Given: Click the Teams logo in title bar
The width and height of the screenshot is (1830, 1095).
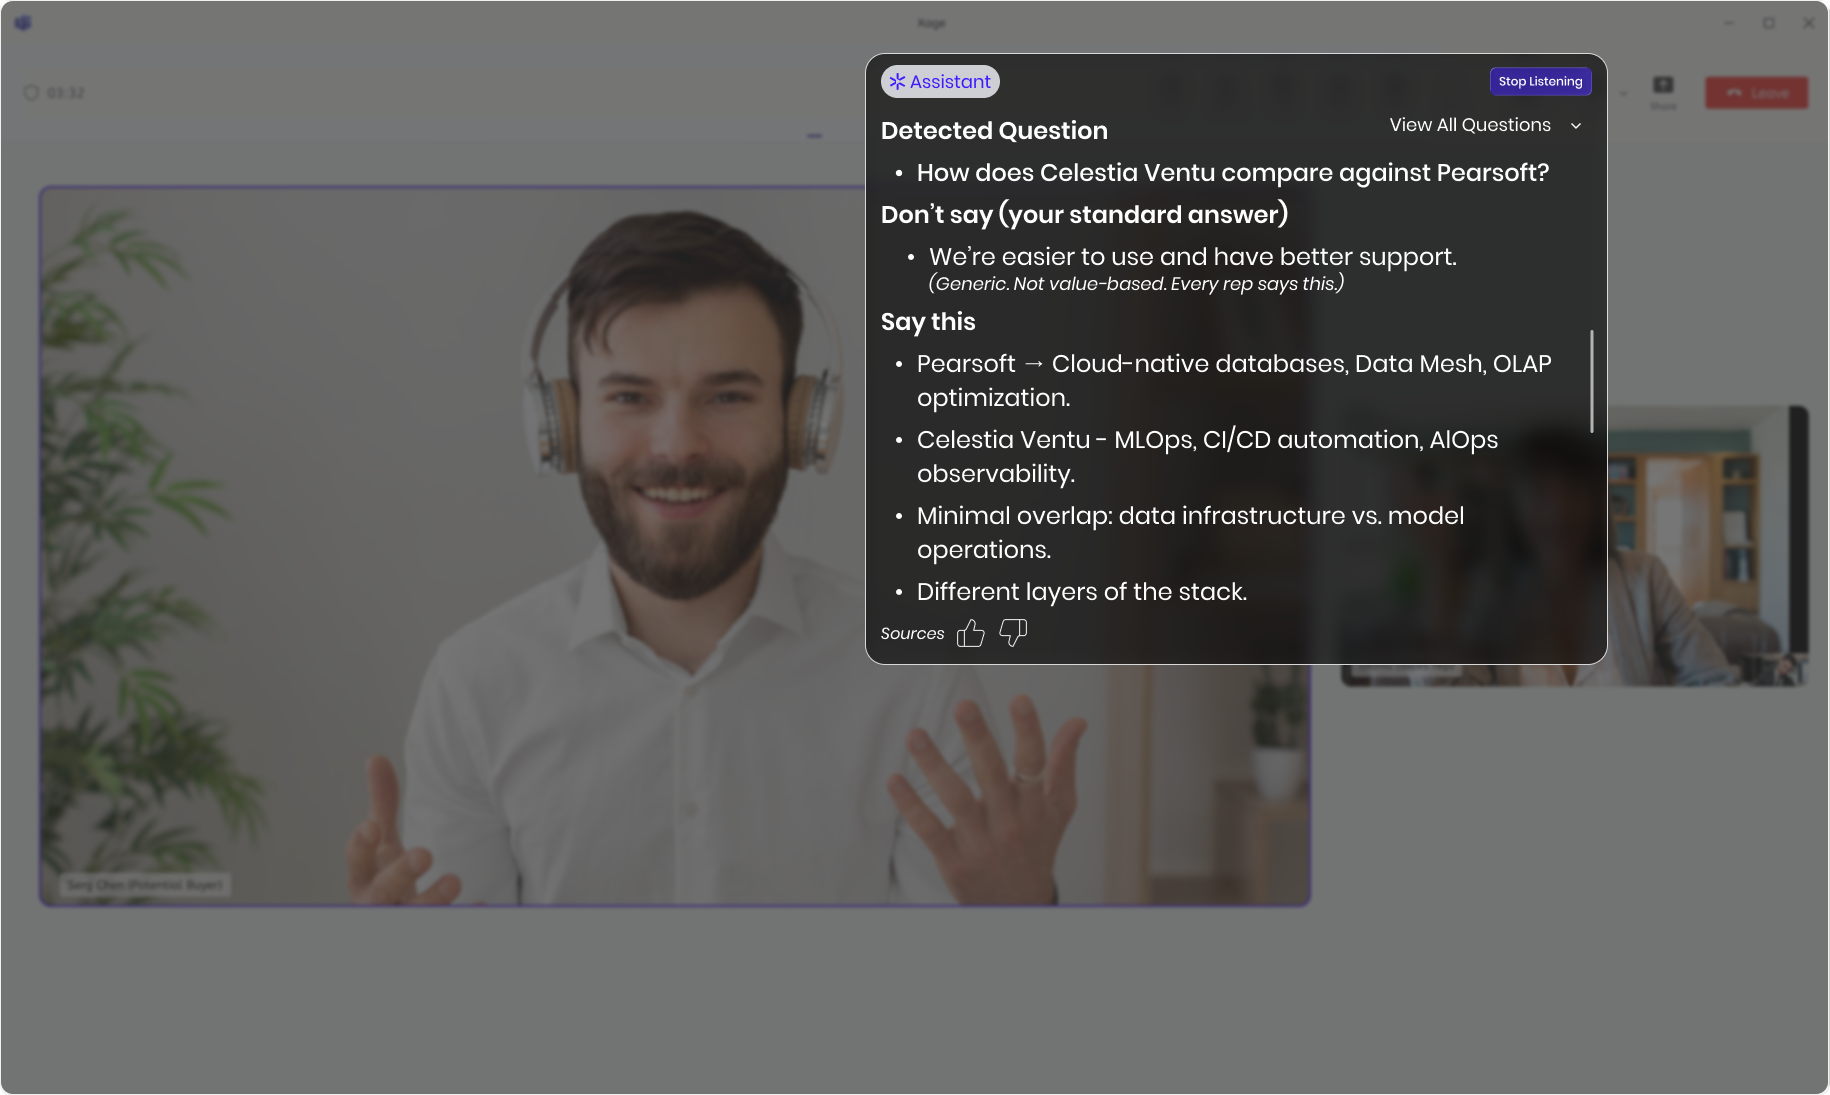Looking at the screenshot, I should [x=23, y=22].
